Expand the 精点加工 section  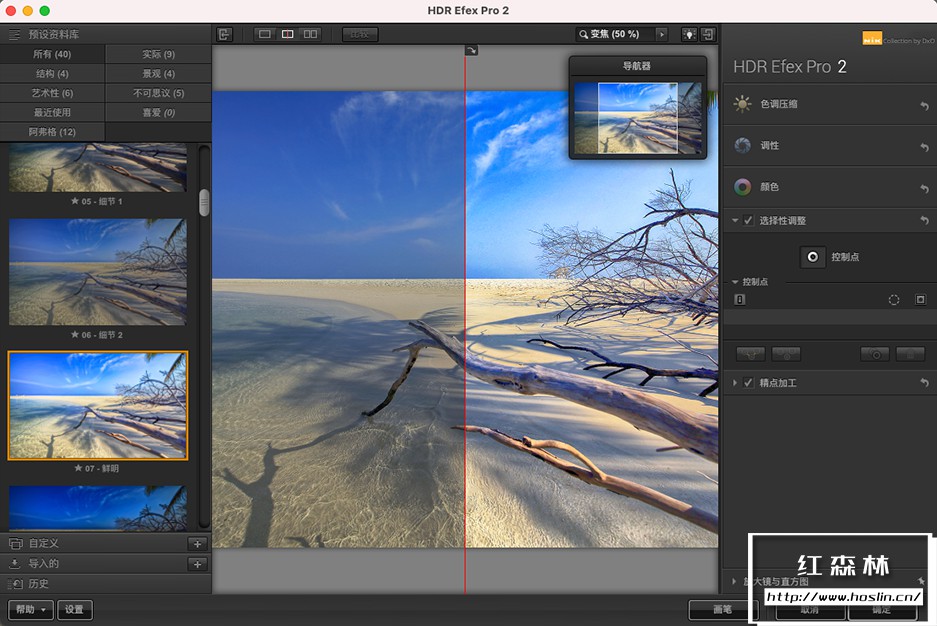(x=736, y=383)
